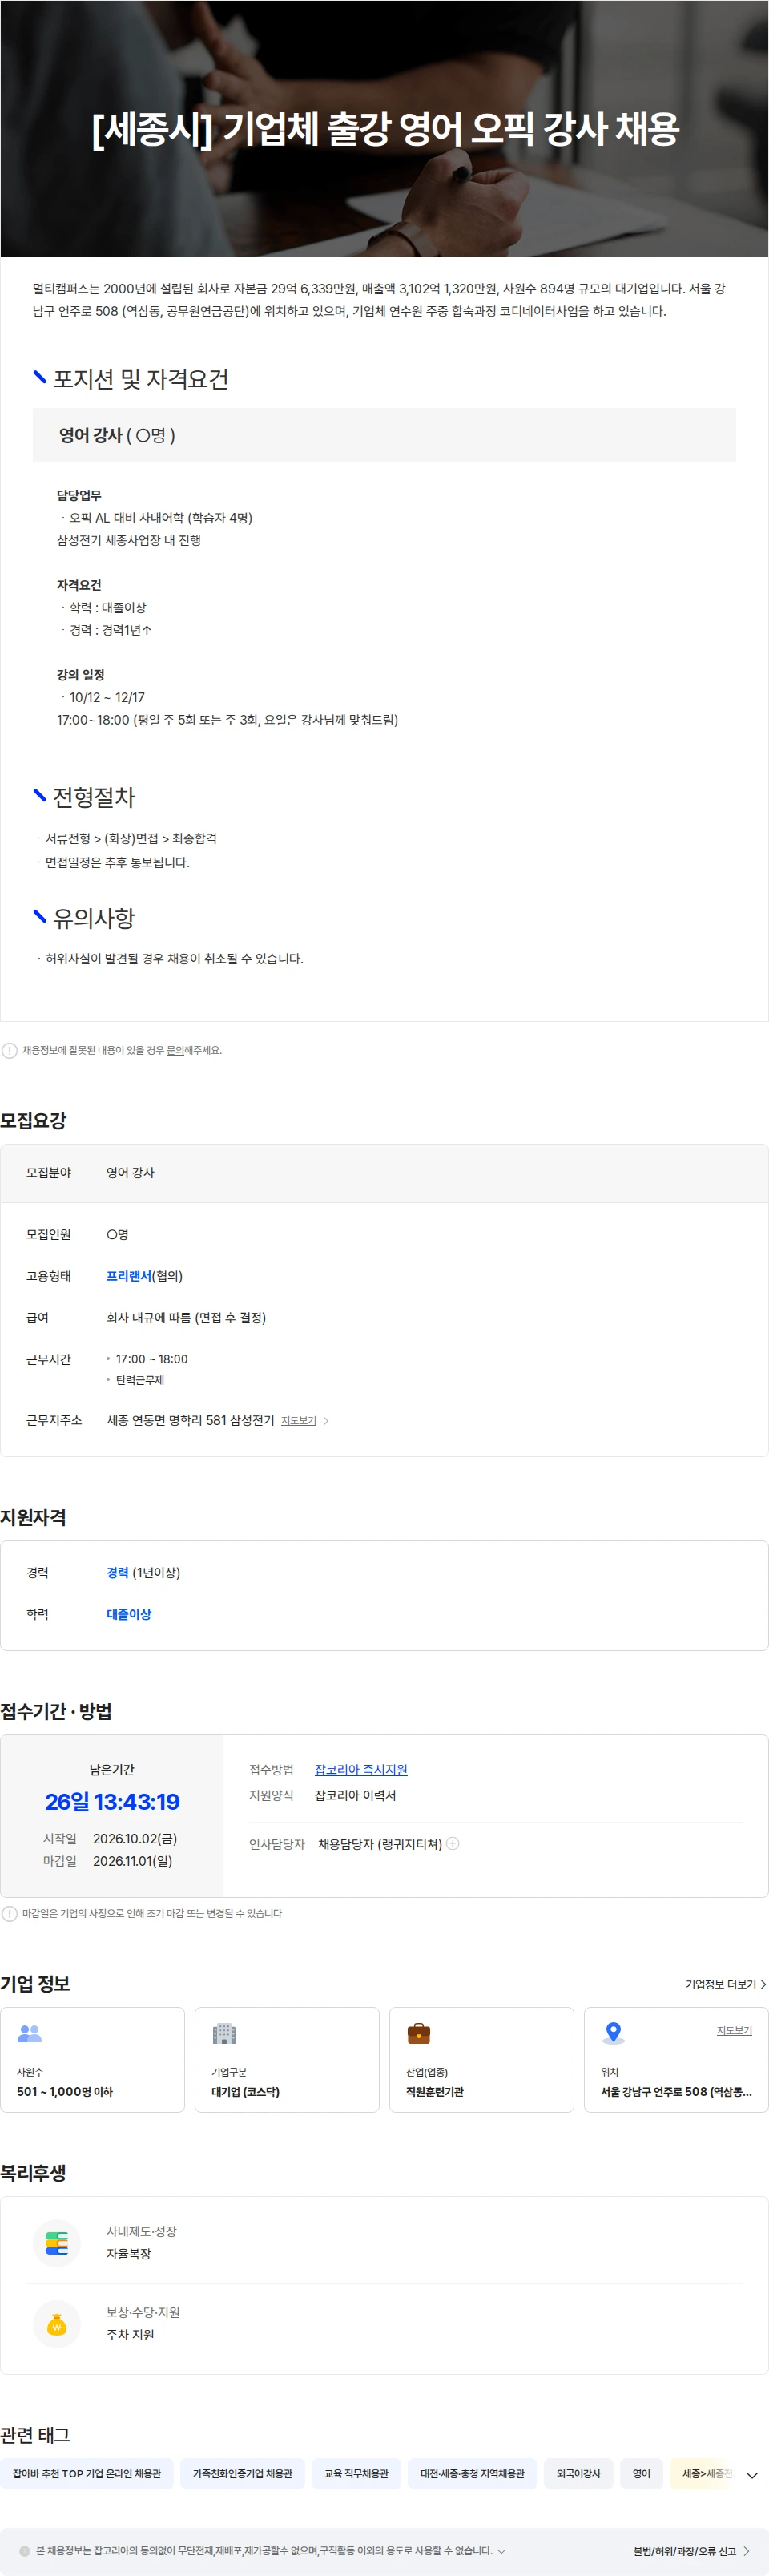Image resolution: width=769 pixels, height=2576 pixels.
Task: Click the employee count people icon
Action: [30, 2033]
